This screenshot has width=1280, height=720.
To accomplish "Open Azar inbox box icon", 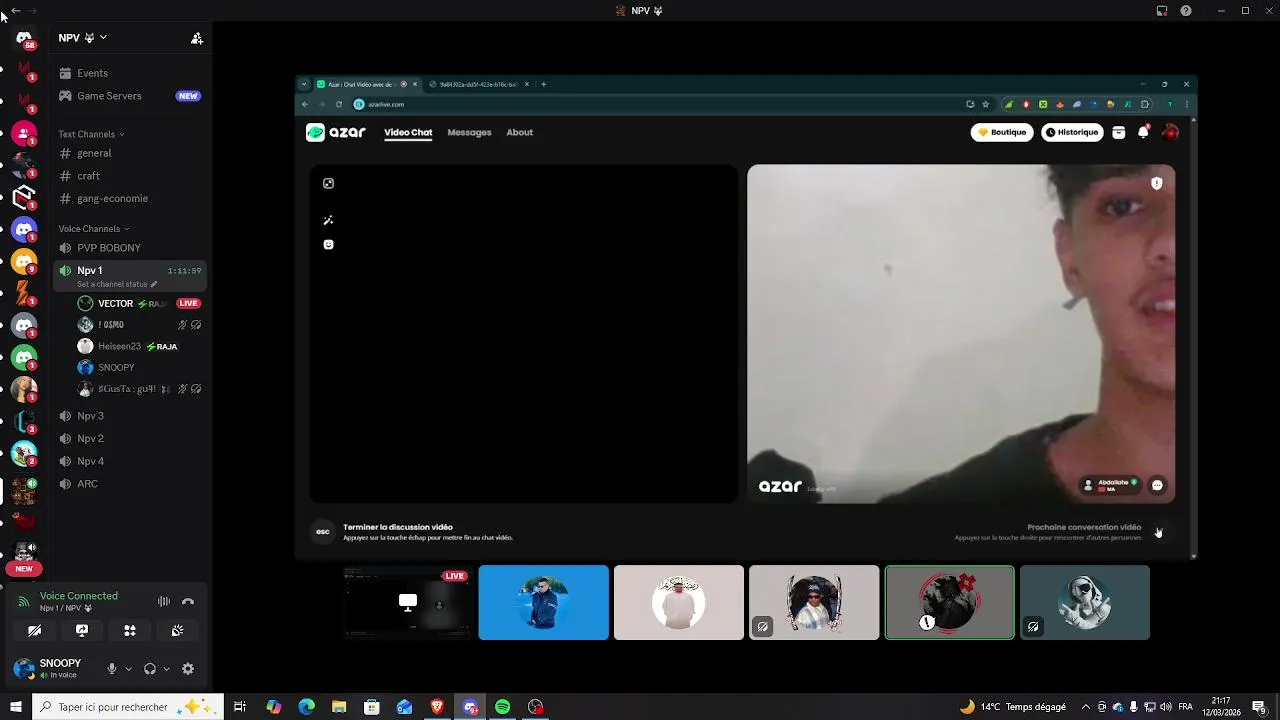I will pyautogui.click(x=1119, y=132).
